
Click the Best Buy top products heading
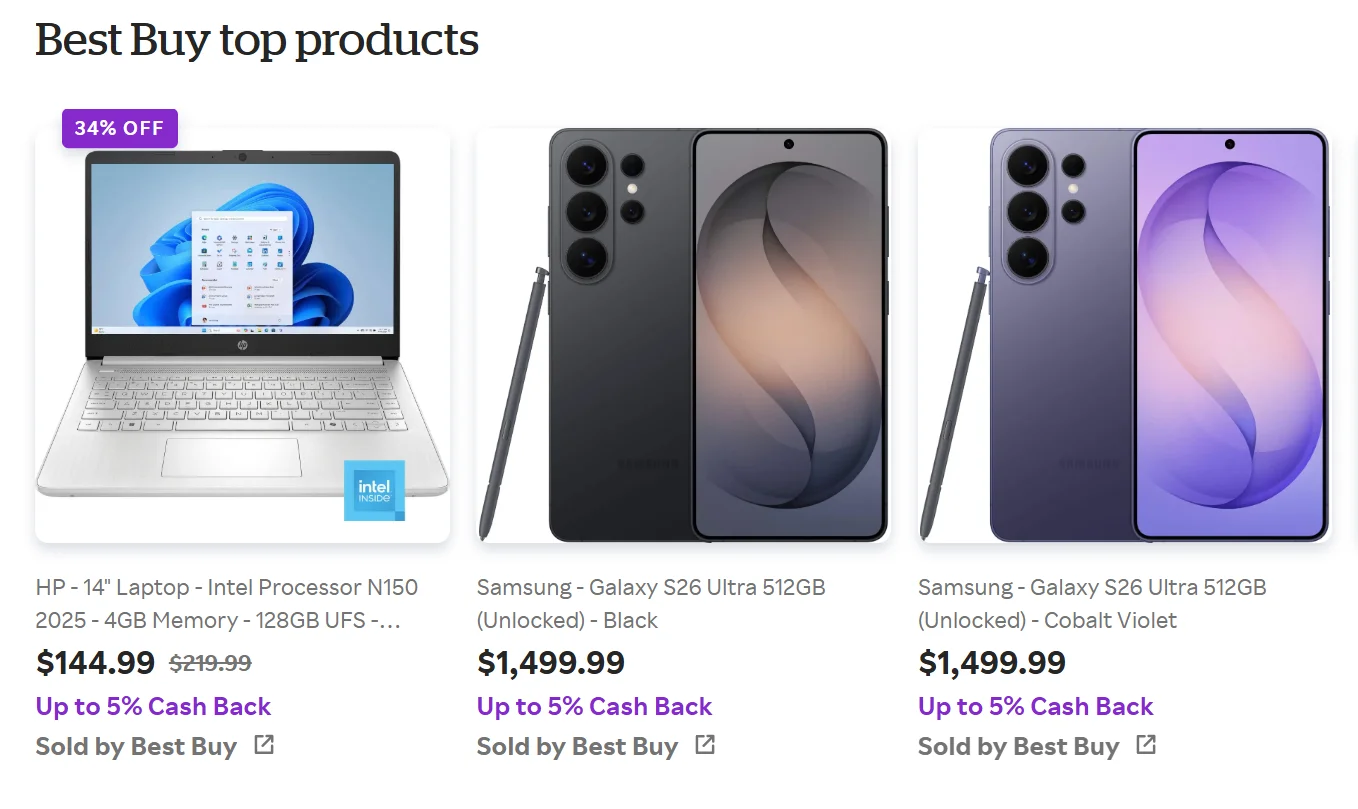coord(257,40)
